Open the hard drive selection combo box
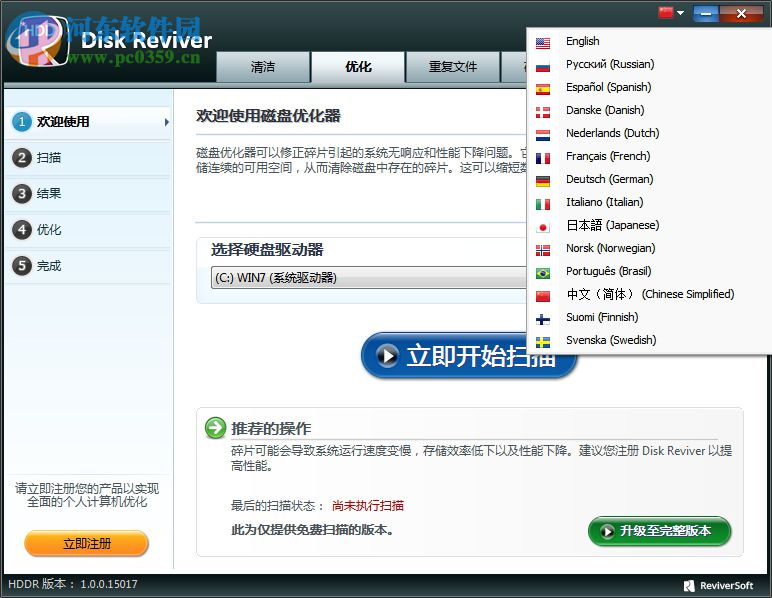The image size is (772, 598). [369, 278]
